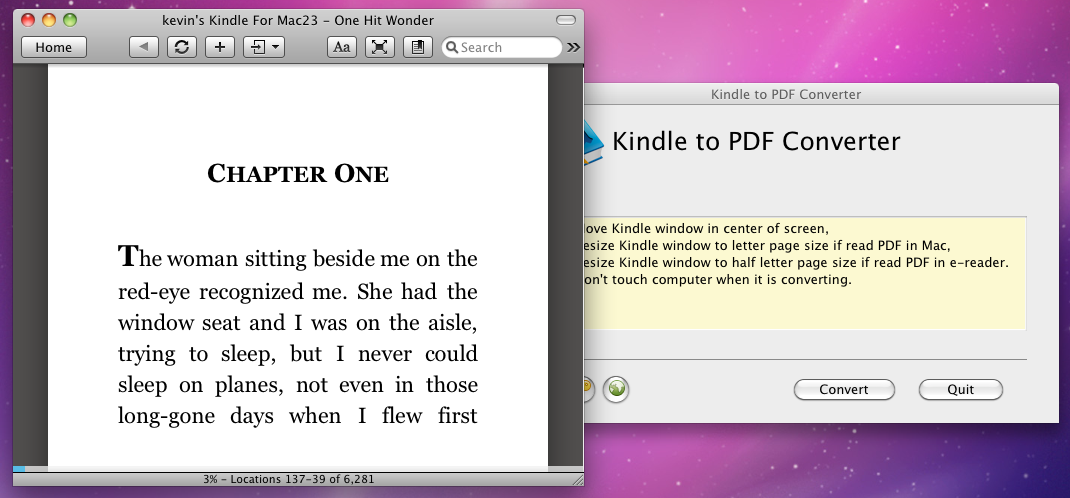Screen dimensions: 1070x498
Task: Click the reading progress bar in Kindle
Action: point(298,469)
